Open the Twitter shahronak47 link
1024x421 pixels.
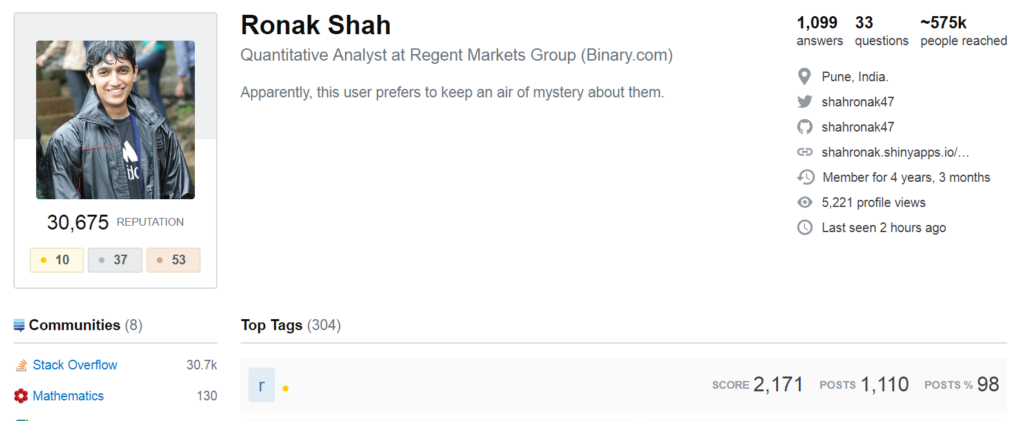click(x=857, y=102)
